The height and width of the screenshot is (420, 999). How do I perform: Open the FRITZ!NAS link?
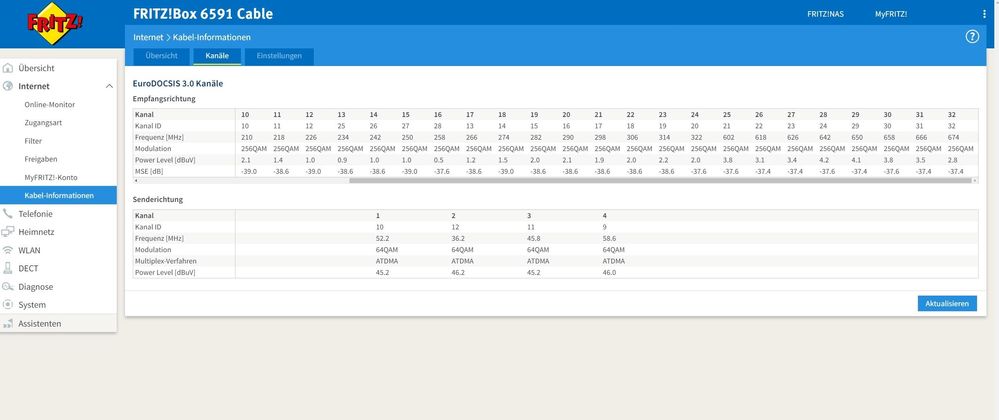pos(825,14)
